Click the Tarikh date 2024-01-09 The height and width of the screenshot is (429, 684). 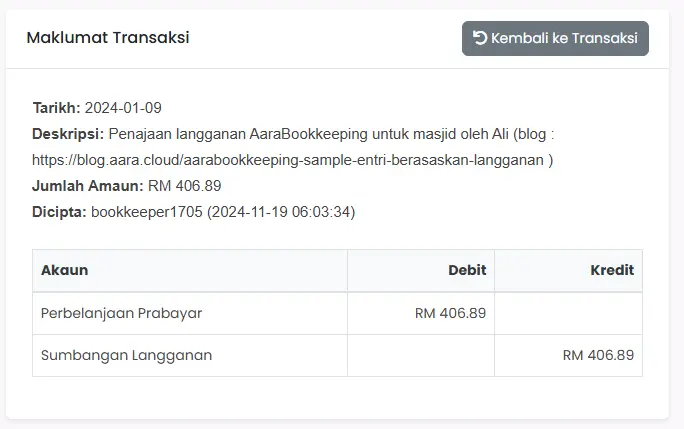pos(123,108)
